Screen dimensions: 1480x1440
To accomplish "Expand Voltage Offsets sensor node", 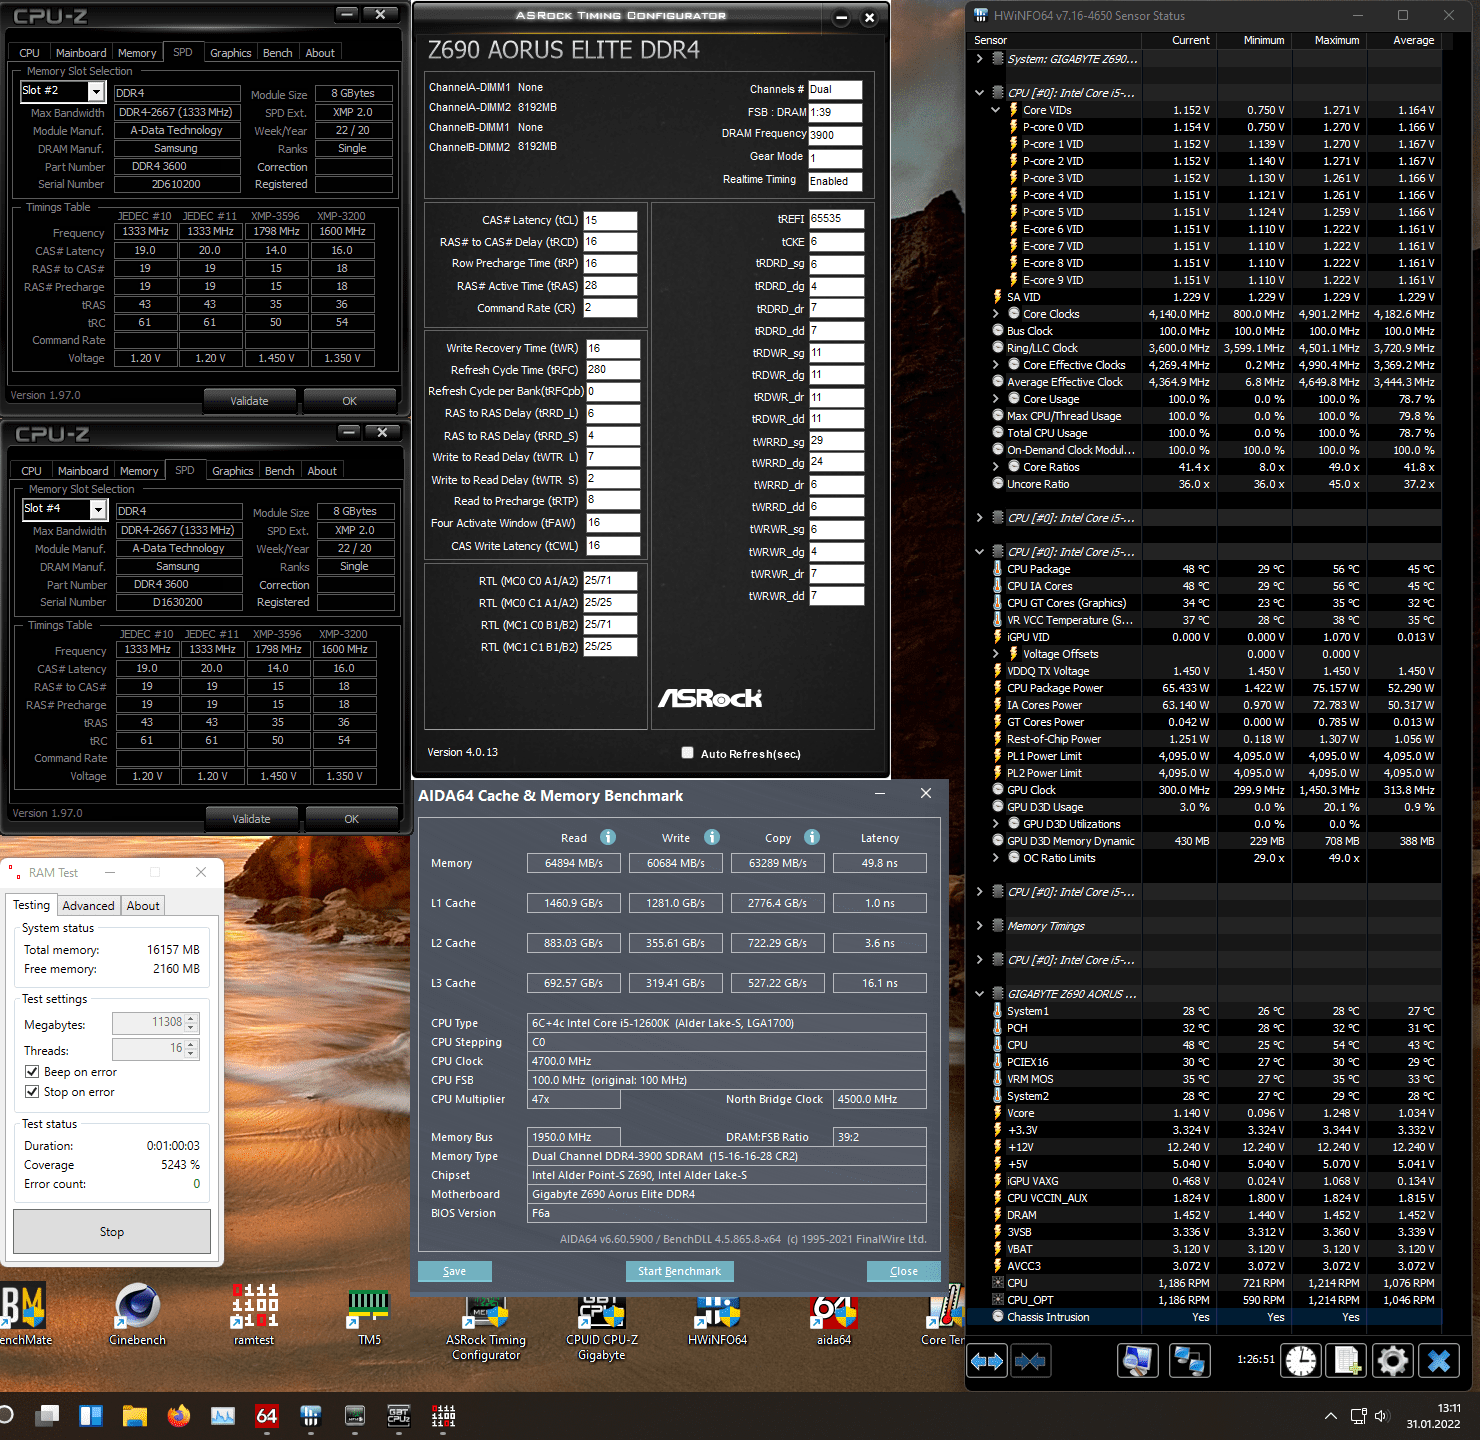I will (995, 654).
